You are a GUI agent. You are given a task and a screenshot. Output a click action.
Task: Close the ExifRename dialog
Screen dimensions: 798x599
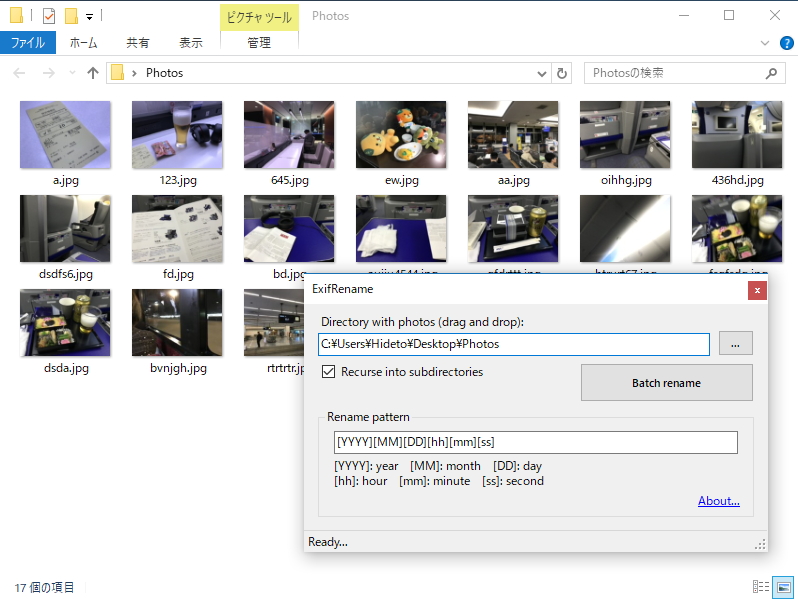pyautogui.click(x=757, y=291)
